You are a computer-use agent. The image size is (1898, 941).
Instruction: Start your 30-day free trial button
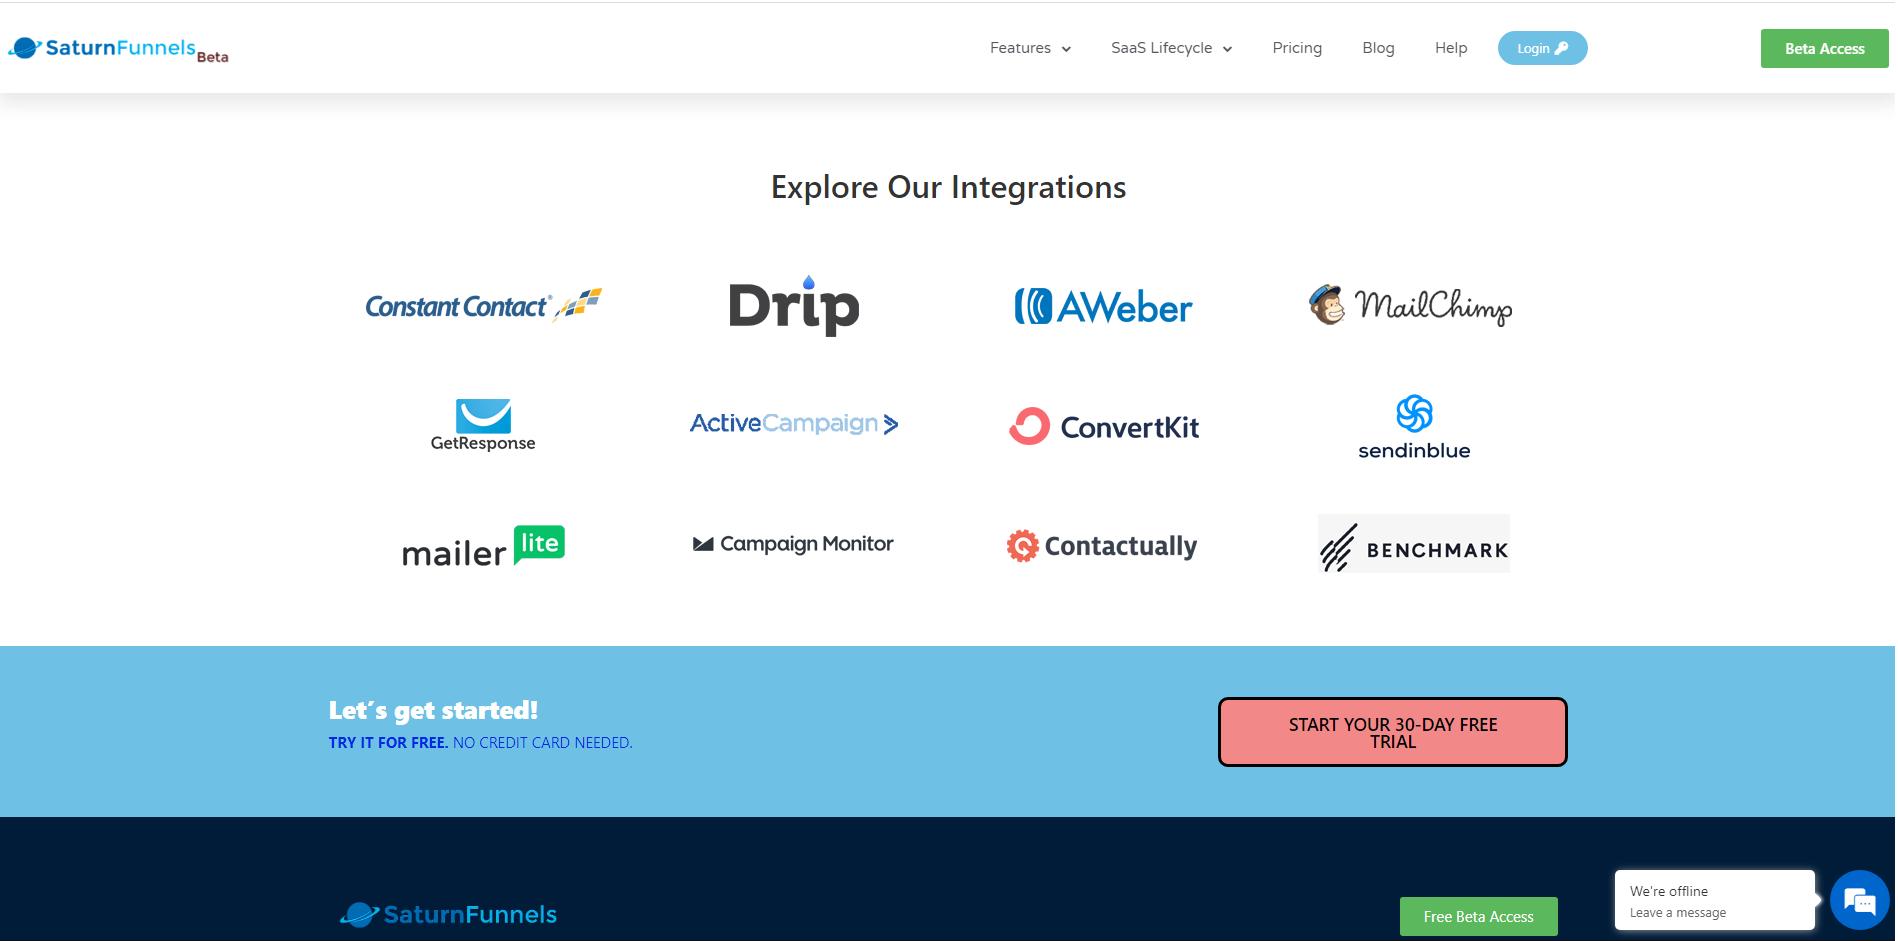tap(1392, 732)
